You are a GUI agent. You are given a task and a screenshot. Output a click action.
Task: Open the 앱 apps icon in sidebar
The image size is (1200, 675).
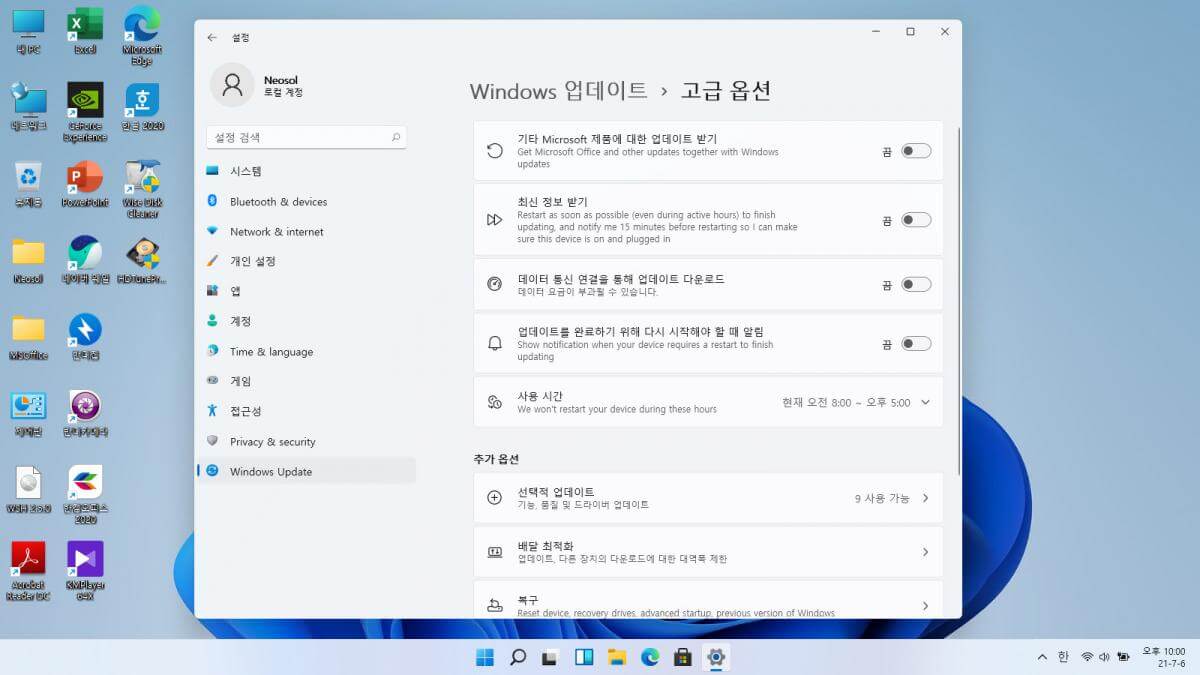tap(212, 291)
